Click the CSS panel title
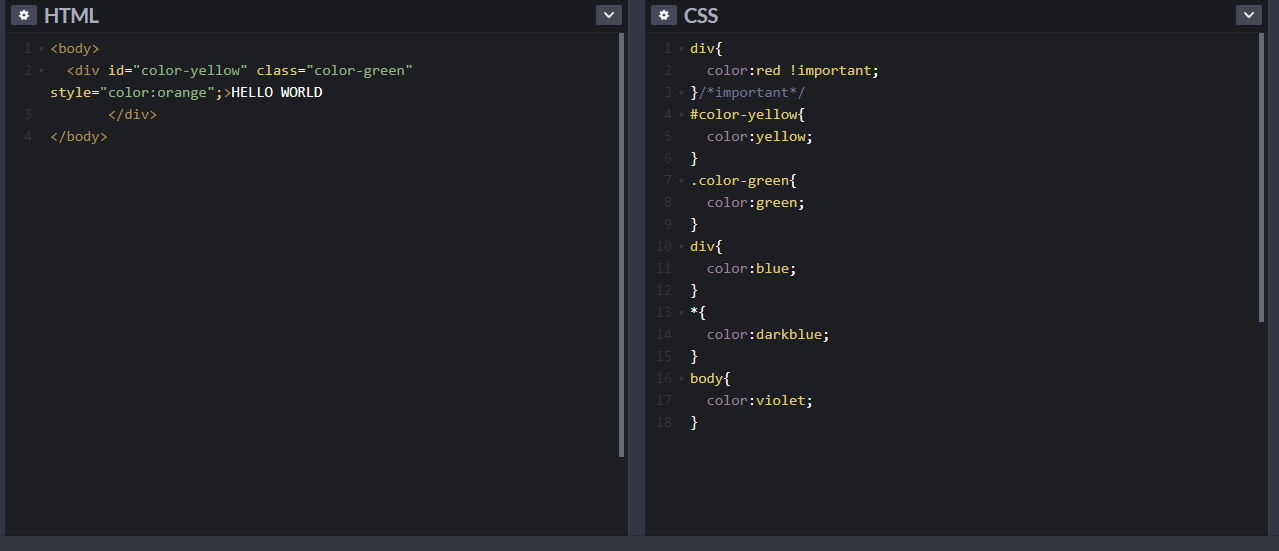Image resolution: width=1279 pixels, height=551 pixels. click(x=701, y=16)
